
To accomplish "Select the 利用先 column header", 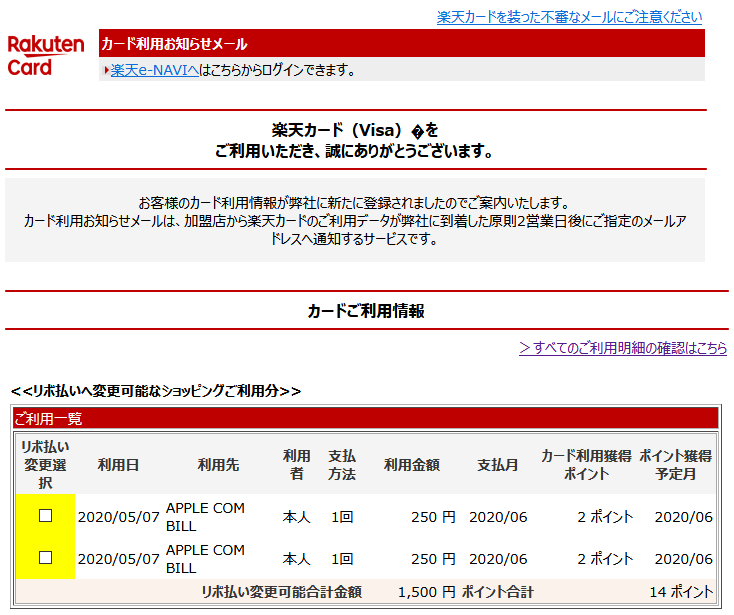I will point(218,465).
